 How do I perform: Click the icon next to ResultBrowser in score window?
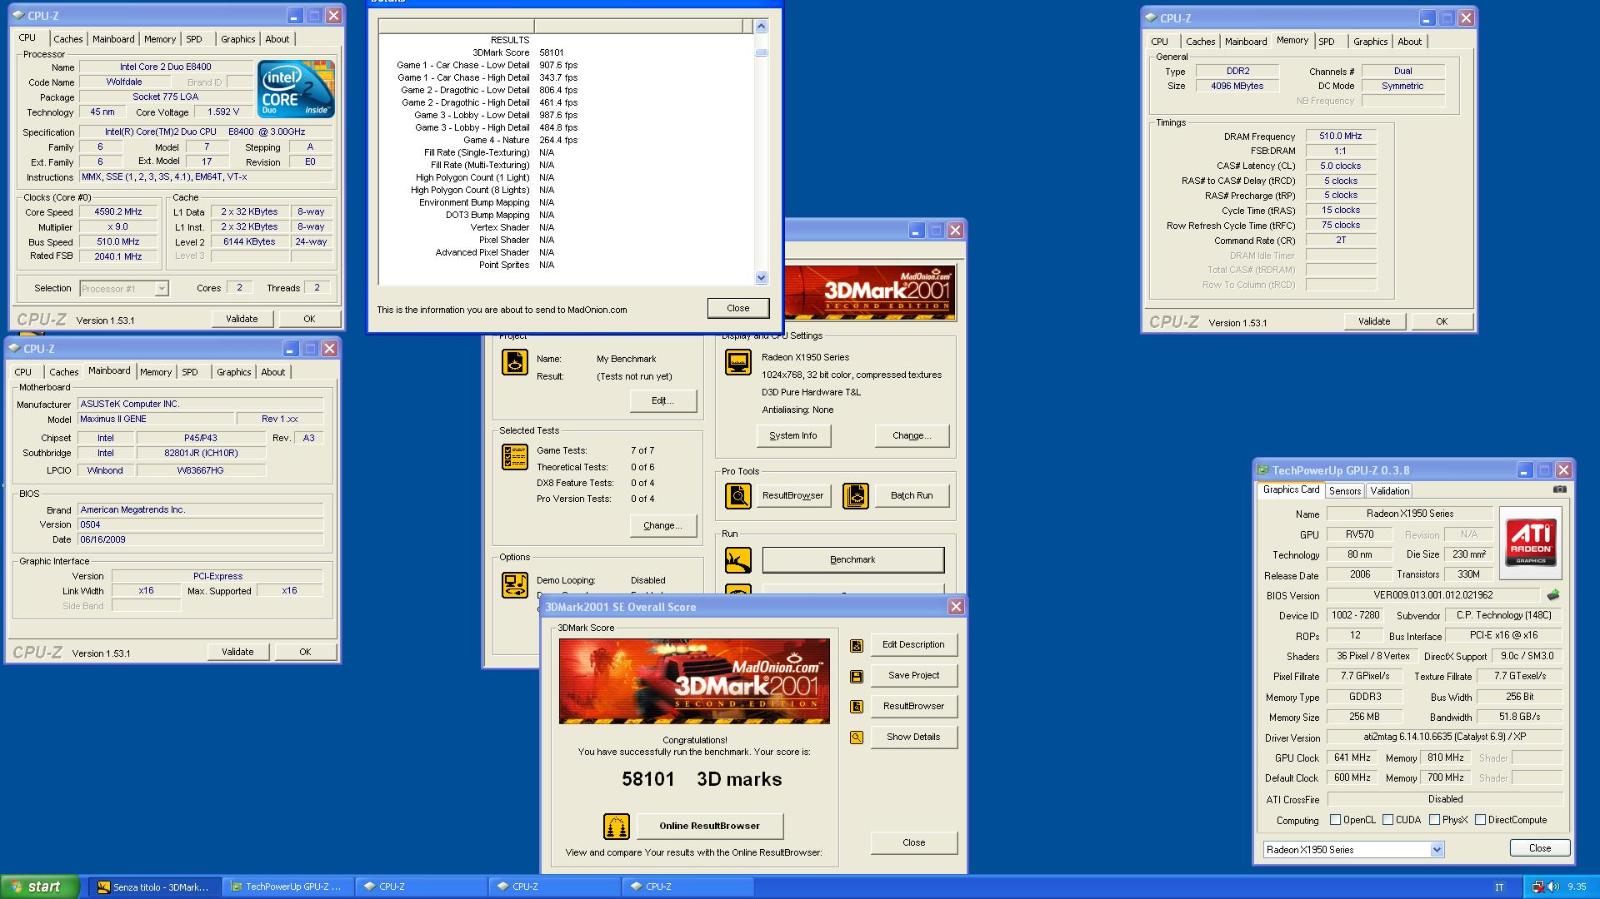856,706
